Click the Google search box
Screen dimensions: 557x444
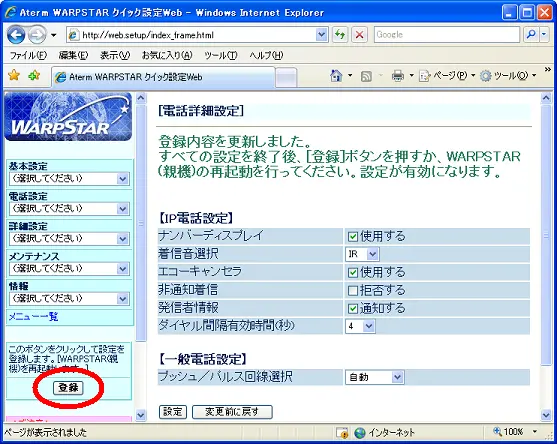tap(447, 35)
